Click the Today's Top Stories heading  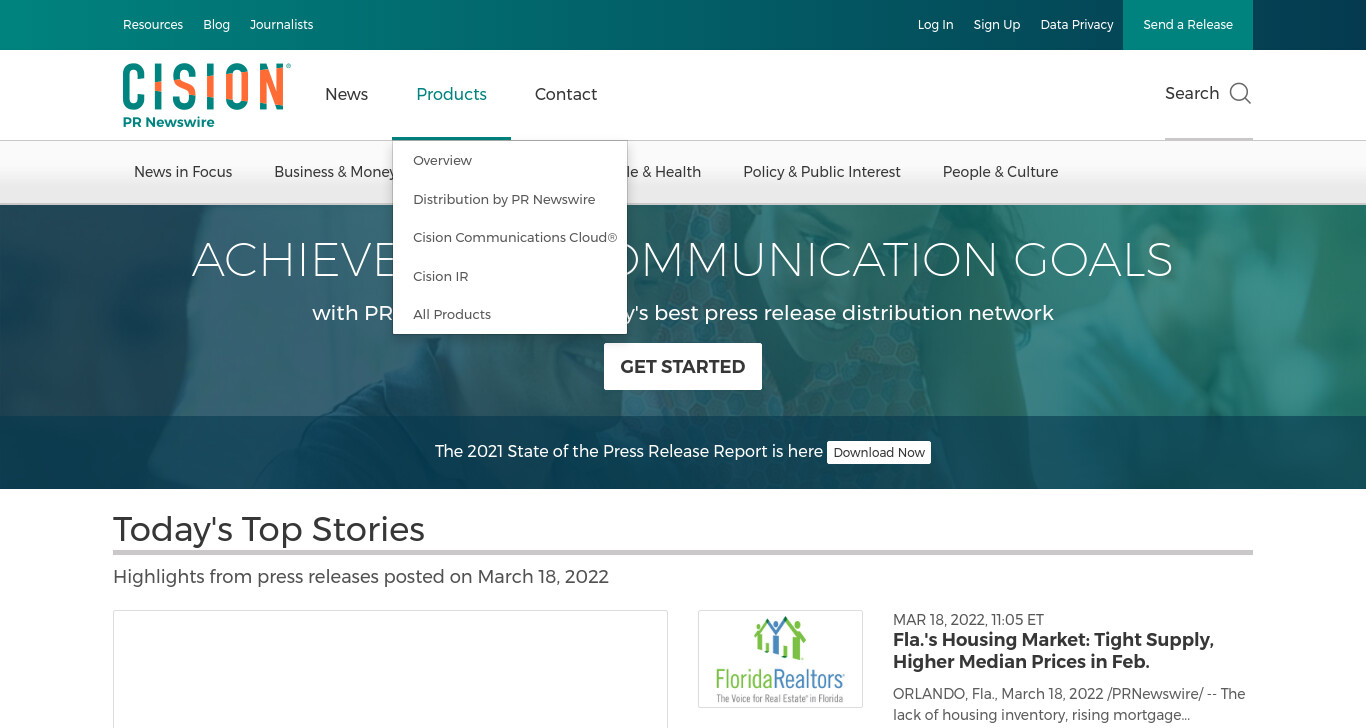coord(269,529)
